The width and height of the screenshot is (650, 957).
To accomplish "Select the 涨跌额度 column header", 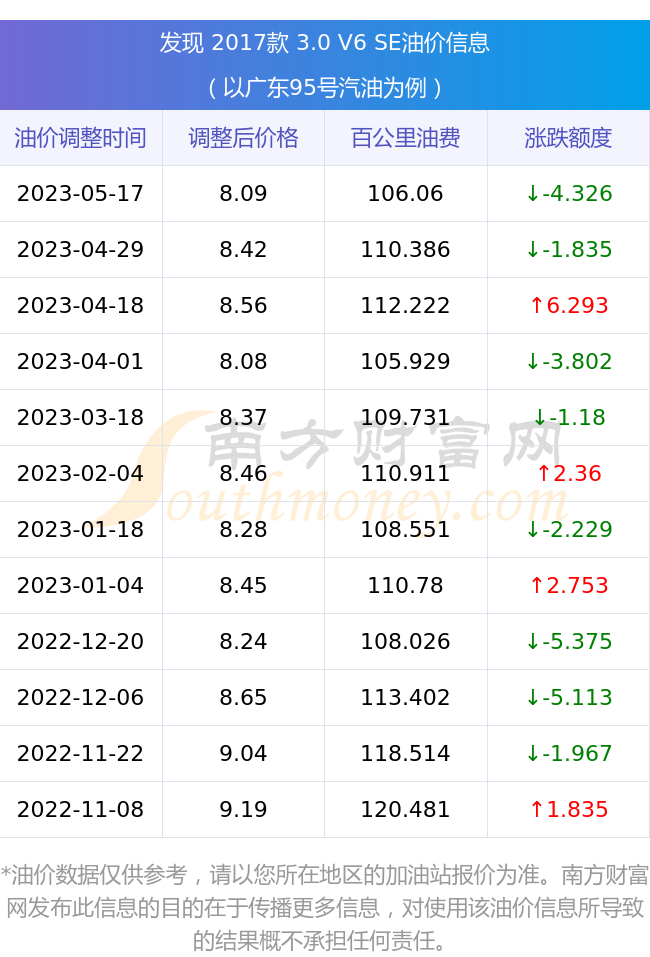I will coord(568,138).
